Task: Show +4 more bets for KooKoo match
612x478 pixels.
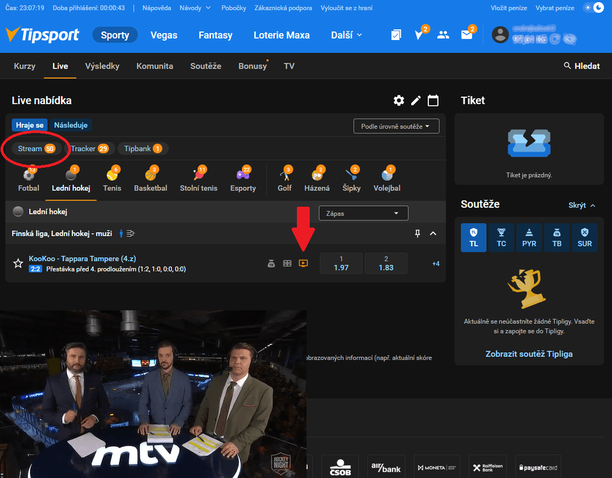Action: pyautogui.click(x=436, y=264)
